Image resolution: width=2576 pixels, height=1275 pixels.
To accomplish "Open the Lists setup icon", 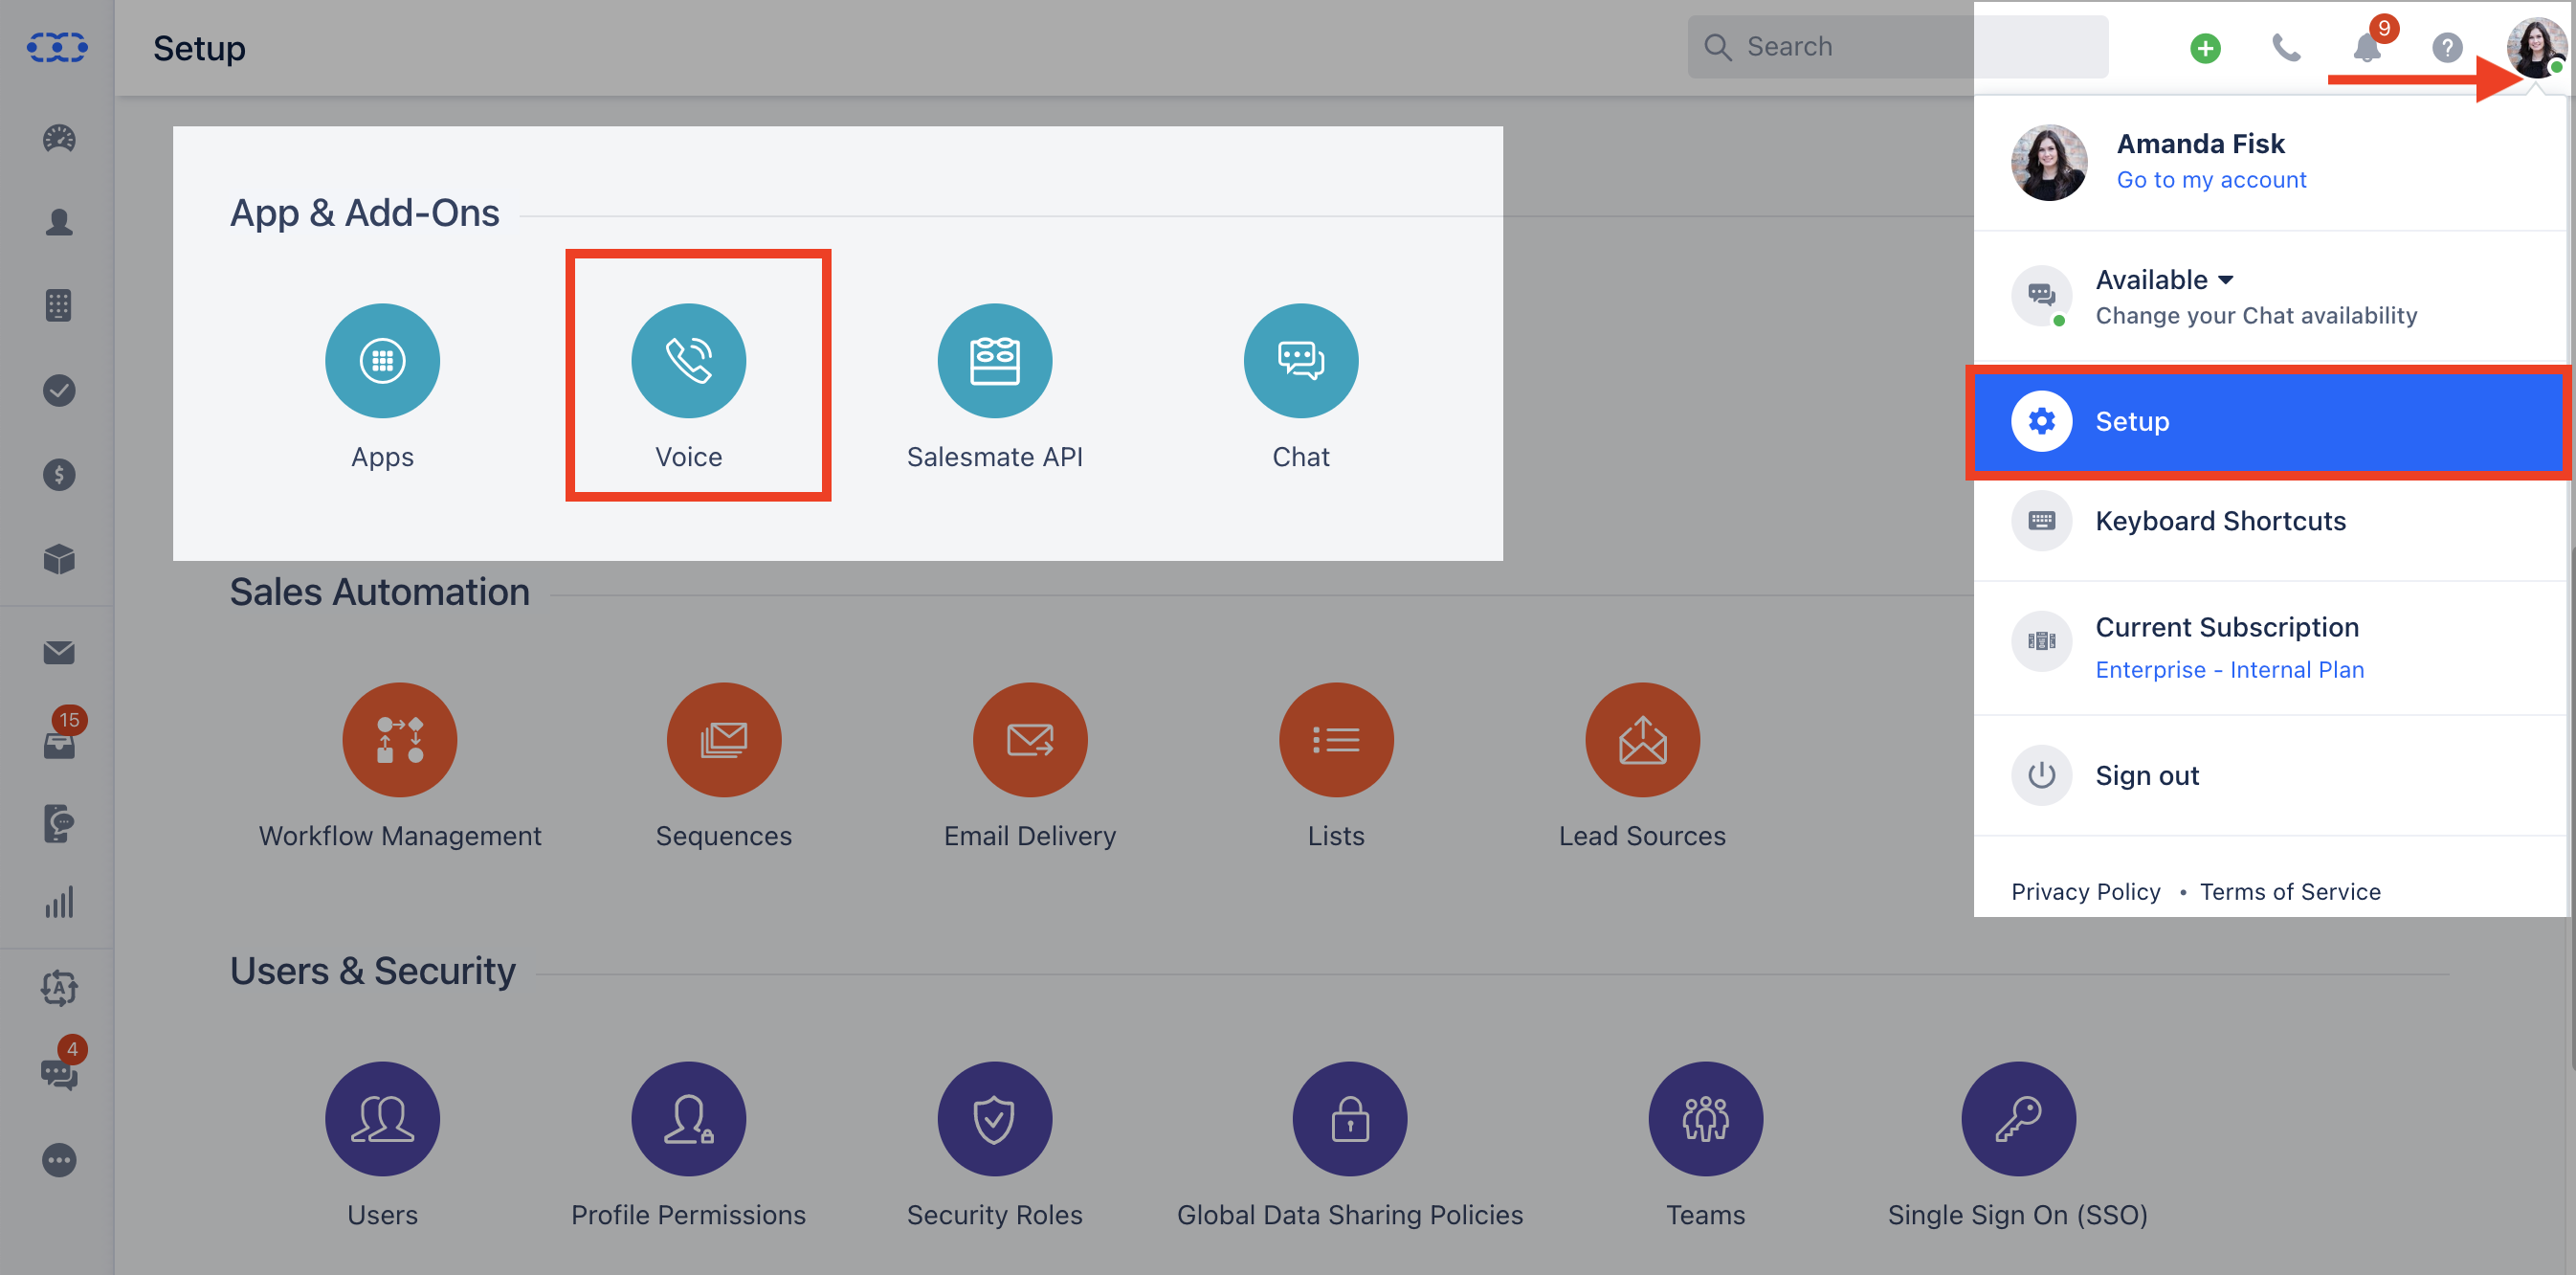I will [1335, 740].
